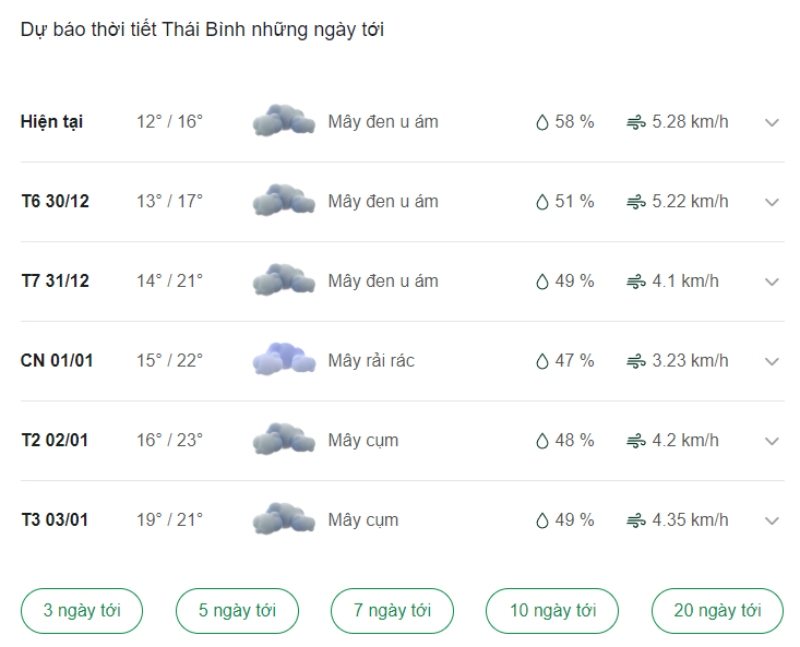Show the 7 ngày tới forecast
The height and width of the screenshot is (647, 800).
(x=392, y=610)
